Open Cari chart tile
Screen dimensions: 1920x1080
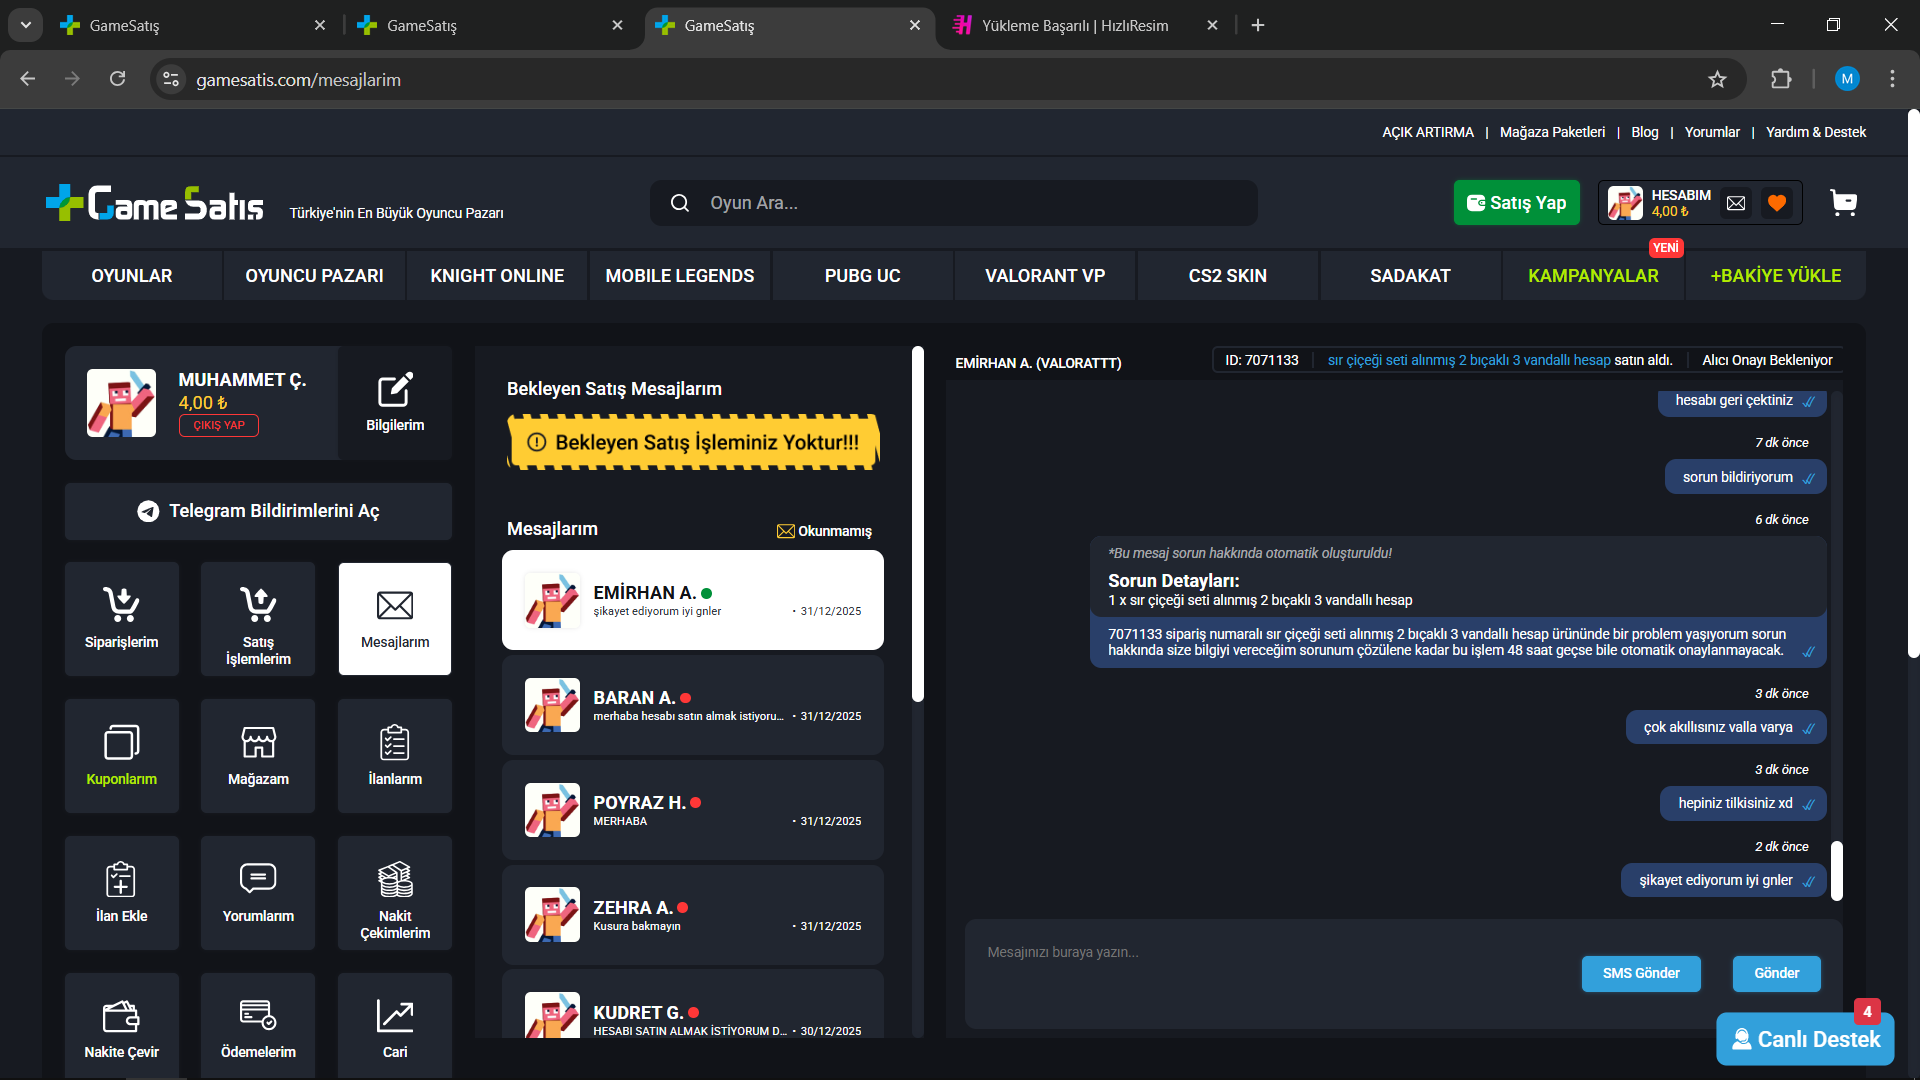pyautogui.click(x=395, y=1026)
